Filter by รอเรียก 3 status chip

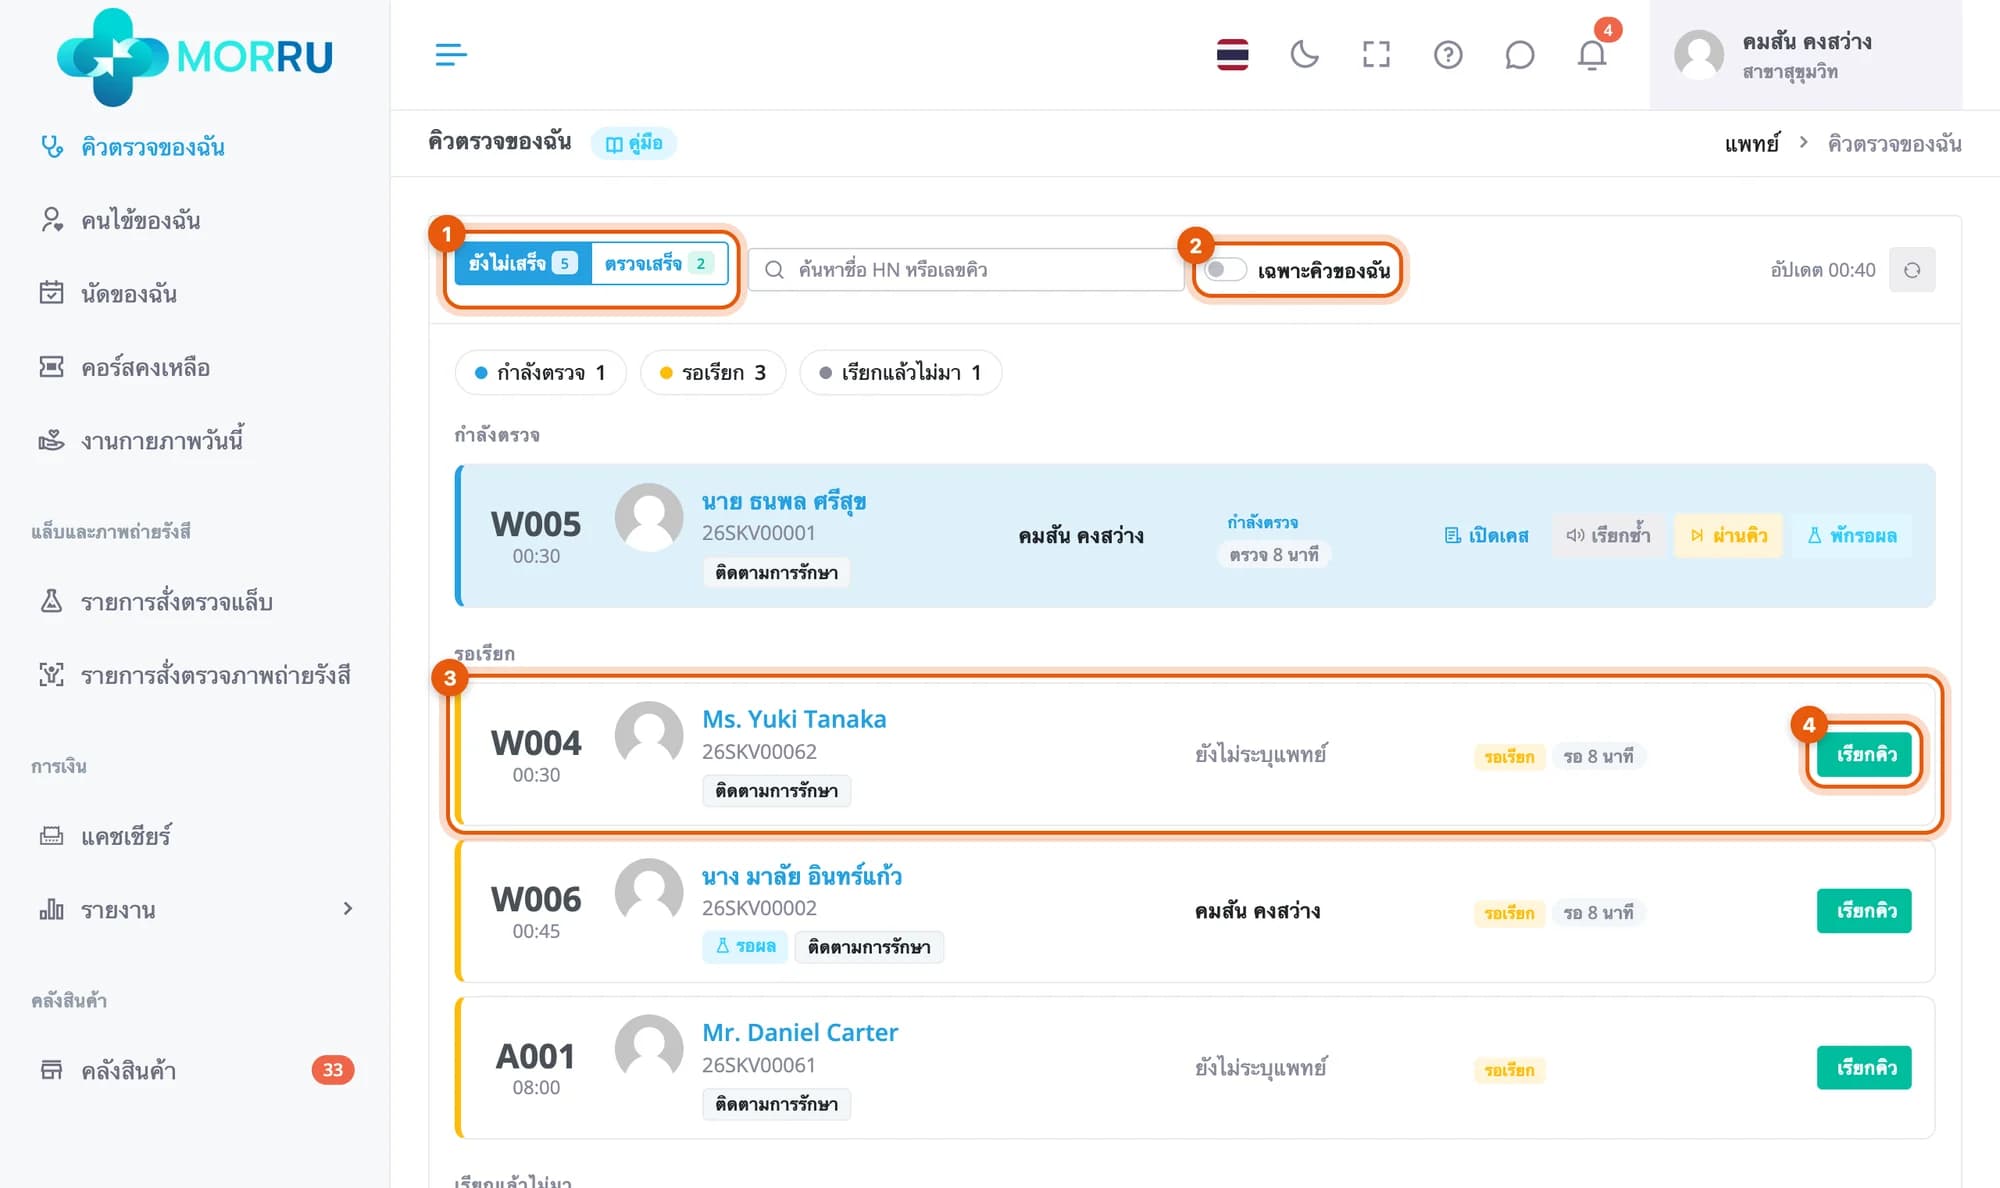point(713,373)
